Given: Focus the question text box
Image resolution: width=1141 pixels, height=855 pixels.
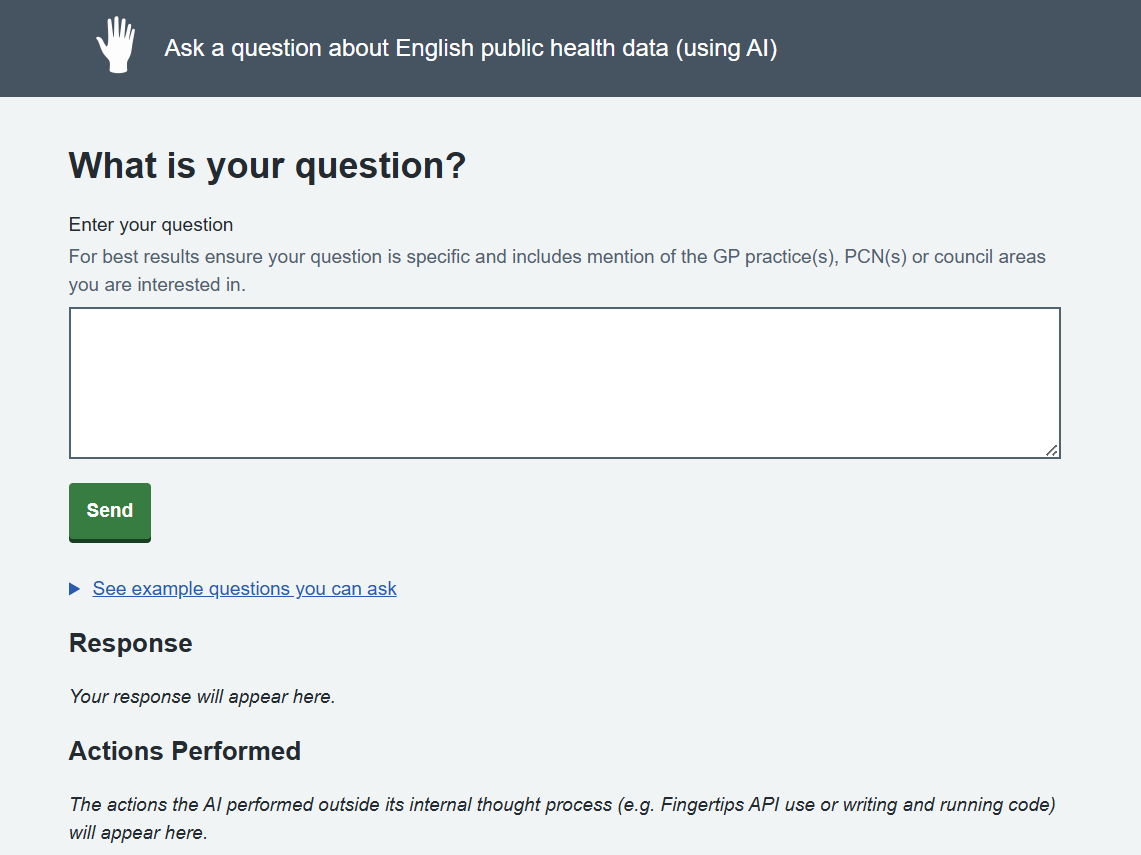Looking at the screenshot, I should pos(565,383).
